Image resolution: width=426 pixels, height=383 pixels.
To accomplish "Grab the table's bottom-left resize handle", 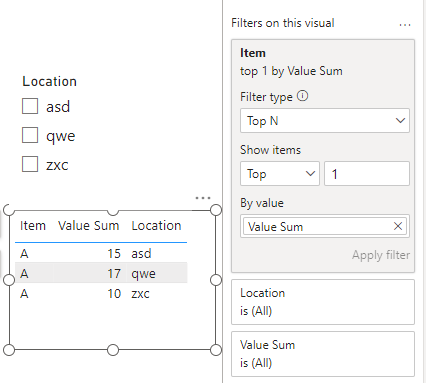I will tap(9, 350).
